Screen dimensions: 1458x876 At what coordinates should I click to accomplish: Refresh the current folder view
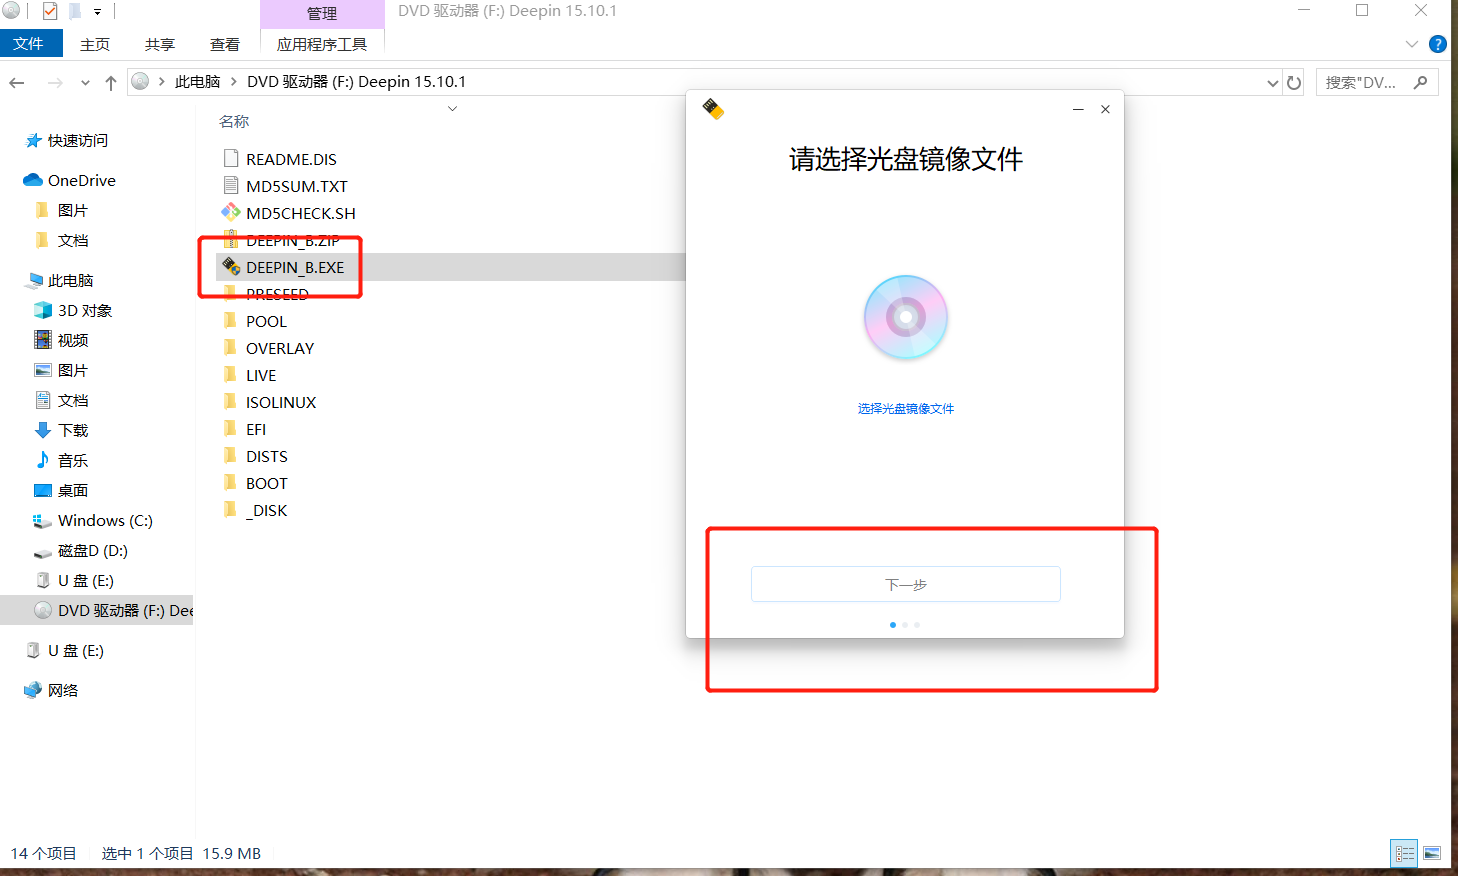1294,82
